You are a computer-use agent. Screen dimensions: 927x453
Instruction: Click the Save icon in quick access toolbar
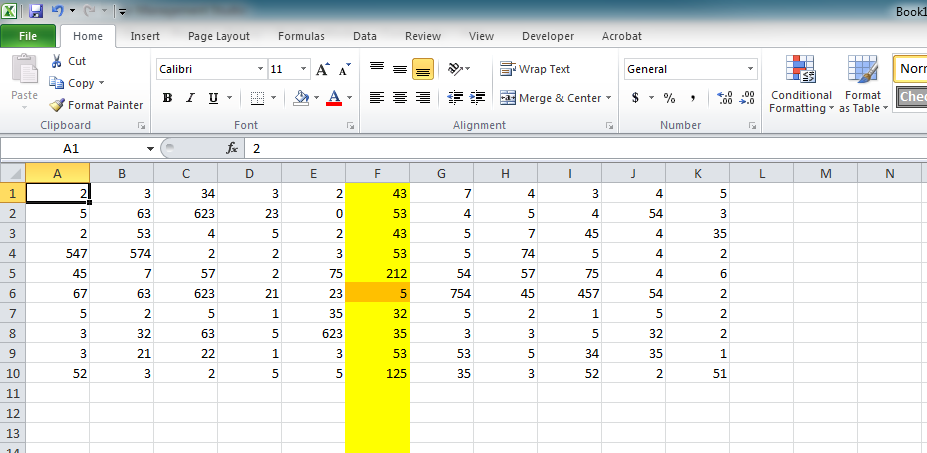point(36,11)
